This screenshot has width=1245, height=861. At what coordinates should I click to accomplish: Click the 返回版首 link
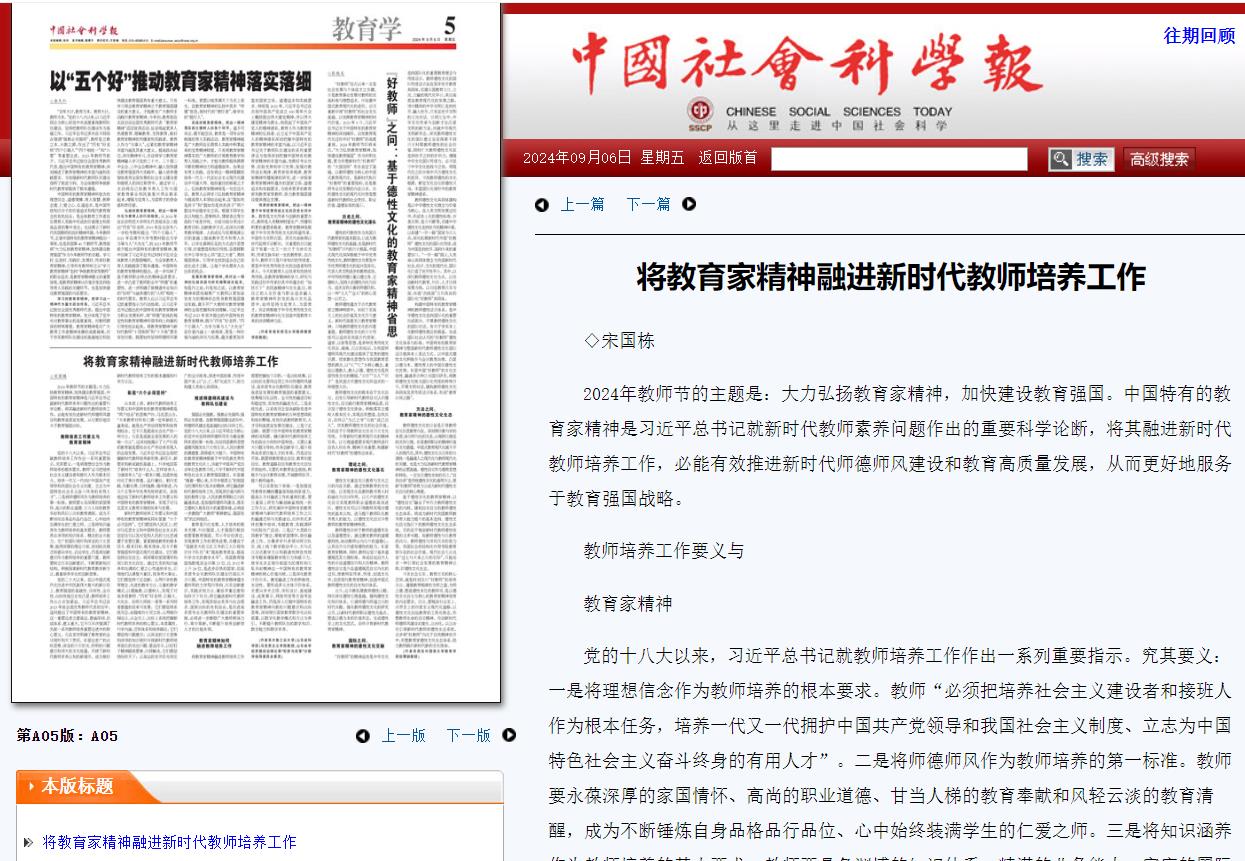click(x=727, y=158)
